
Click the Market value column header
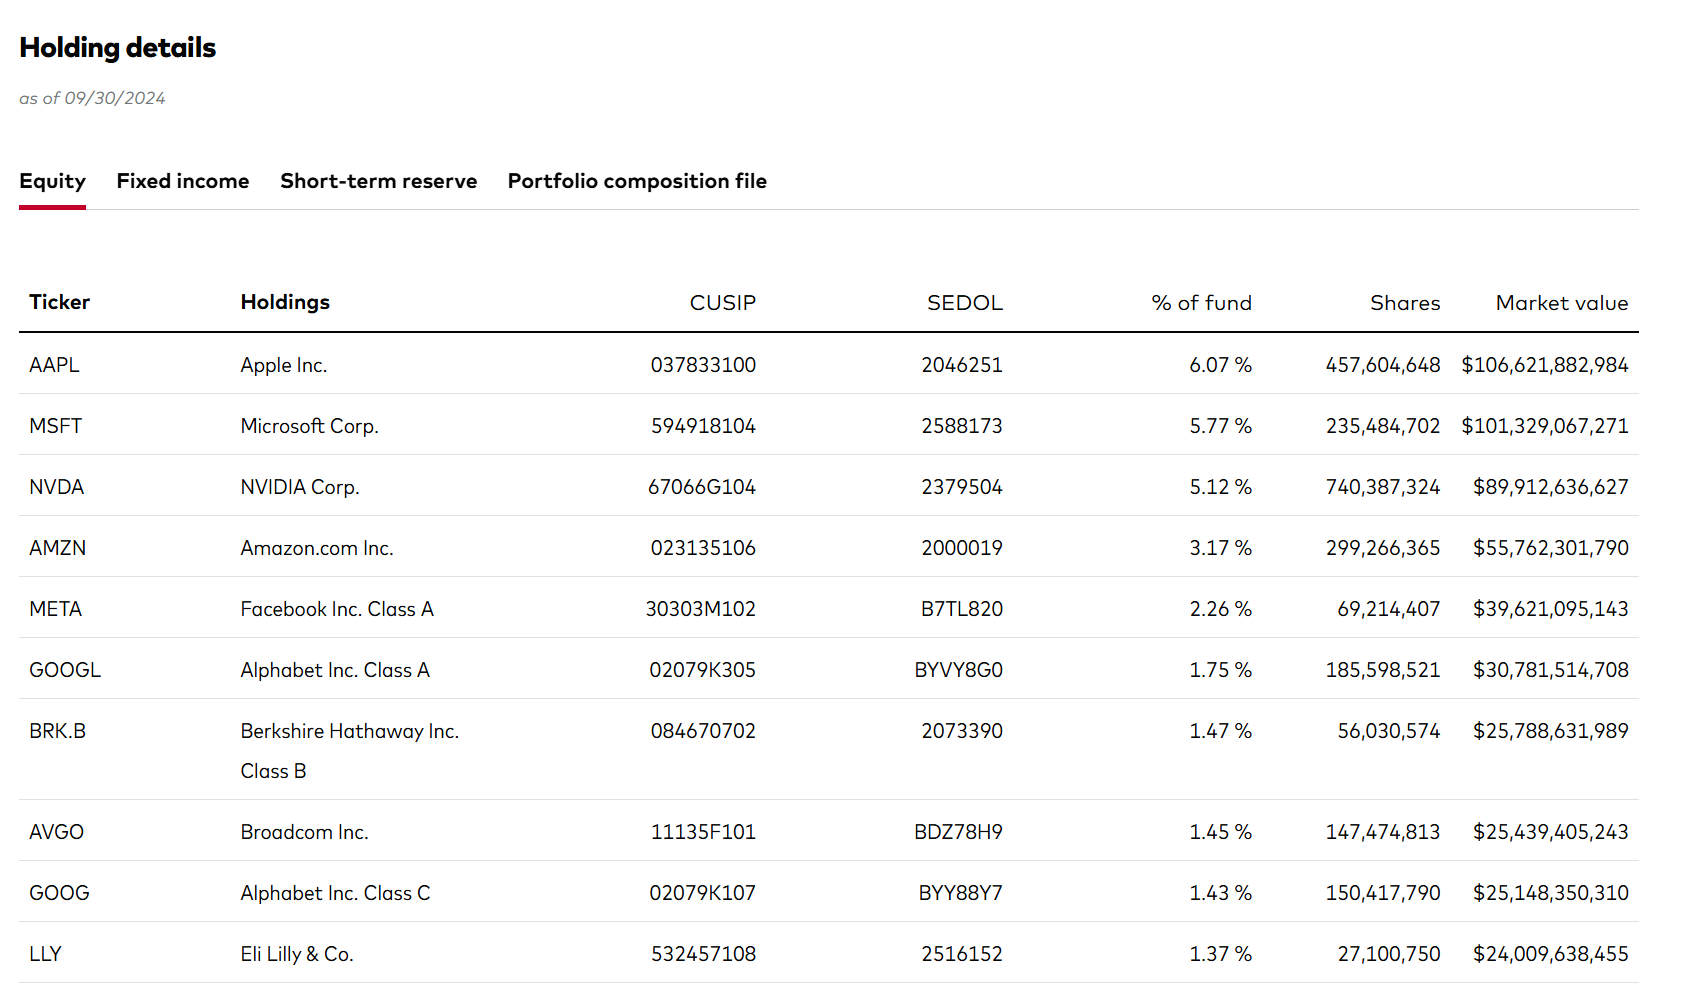point(1562,303)
